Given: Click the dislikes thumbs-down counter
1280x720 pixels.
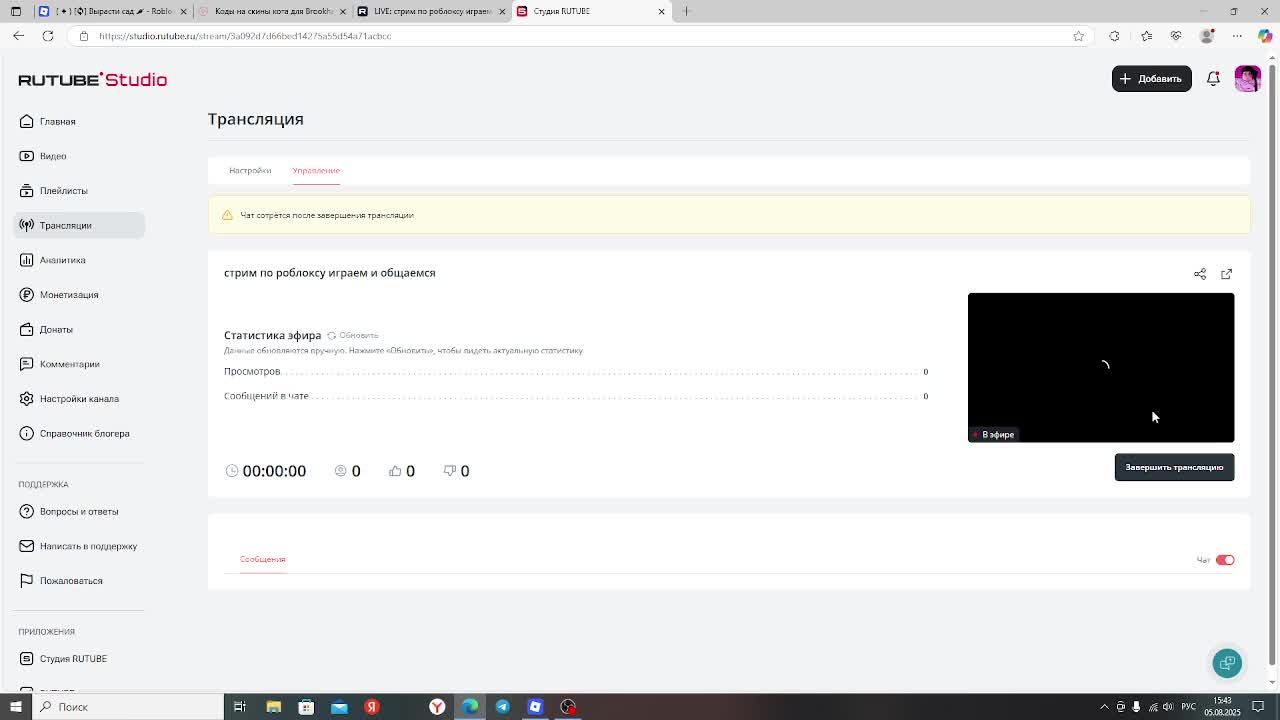Looking at the screenshot, I should point(456,471).
